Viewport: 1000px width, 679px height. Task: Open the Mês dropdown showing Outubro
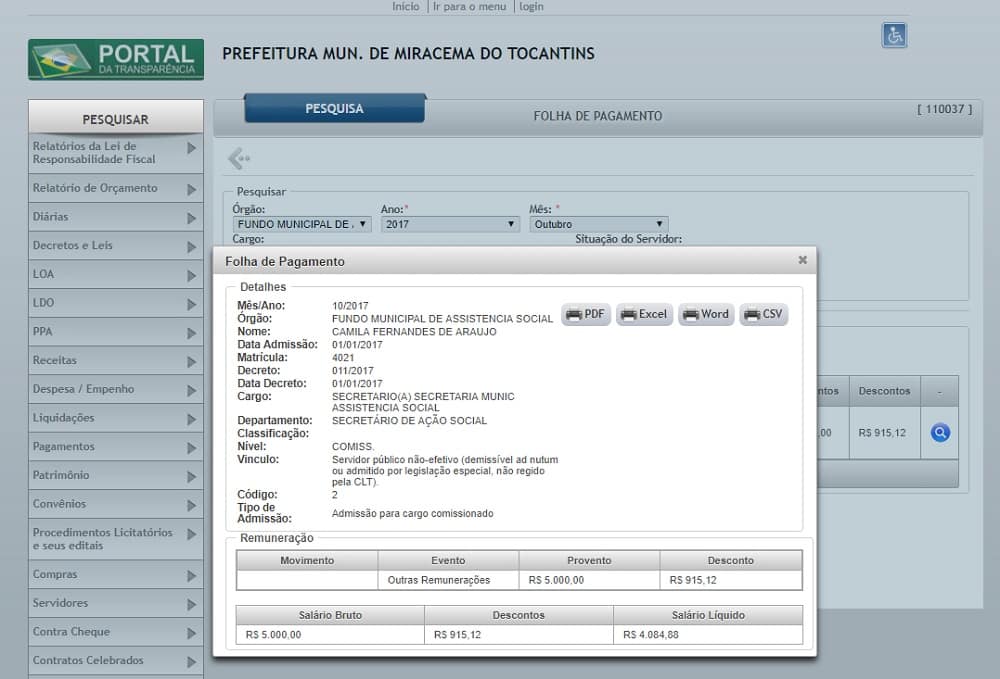click(x=598, y=225)
